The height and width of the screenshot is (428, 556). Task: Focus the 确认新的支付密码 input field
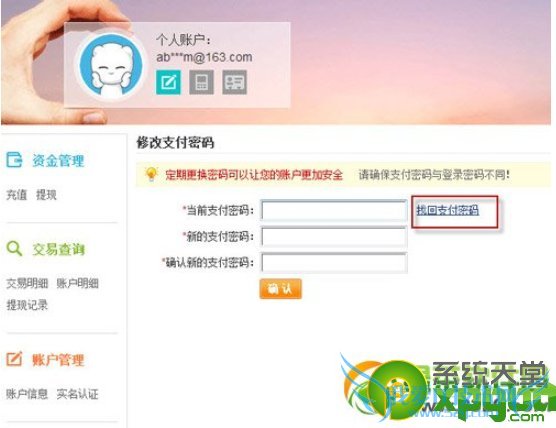coord(334,263)
